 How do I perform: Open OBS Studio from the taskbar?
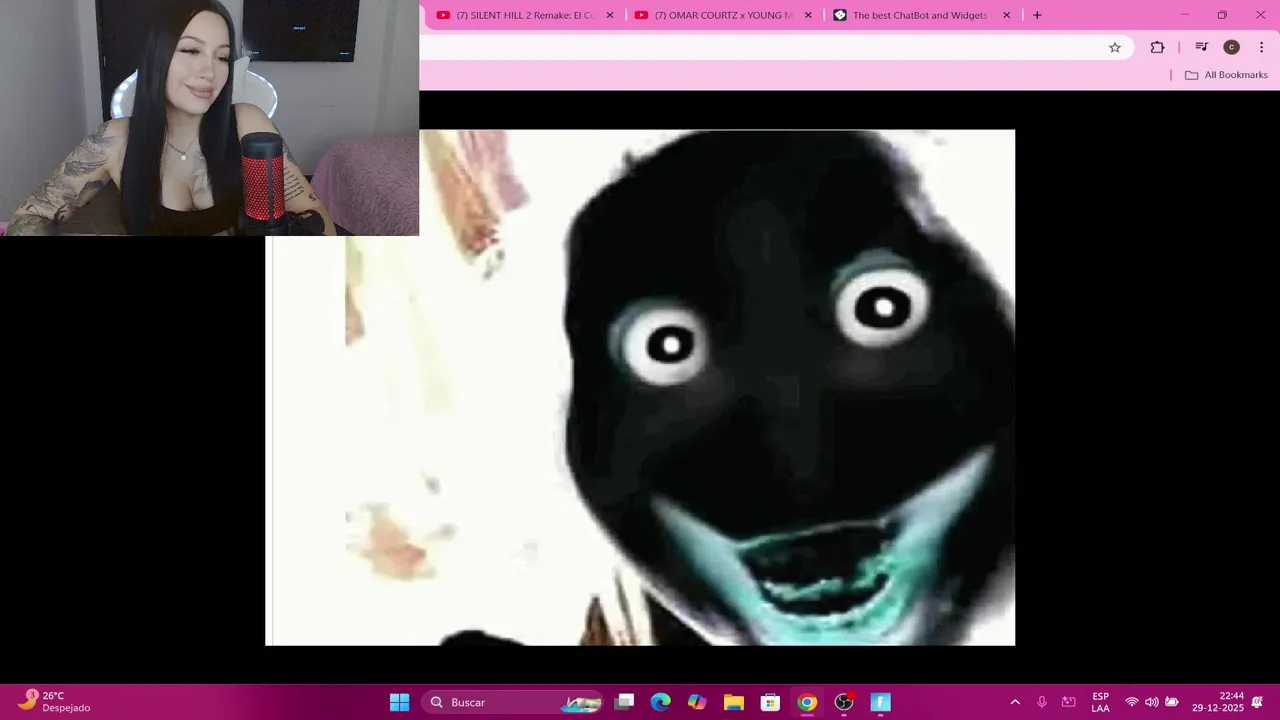click(844, 702)
